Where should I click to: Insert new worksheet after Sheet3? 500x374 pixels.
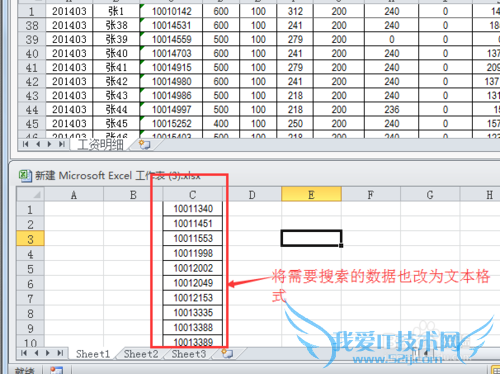(227, 354)
